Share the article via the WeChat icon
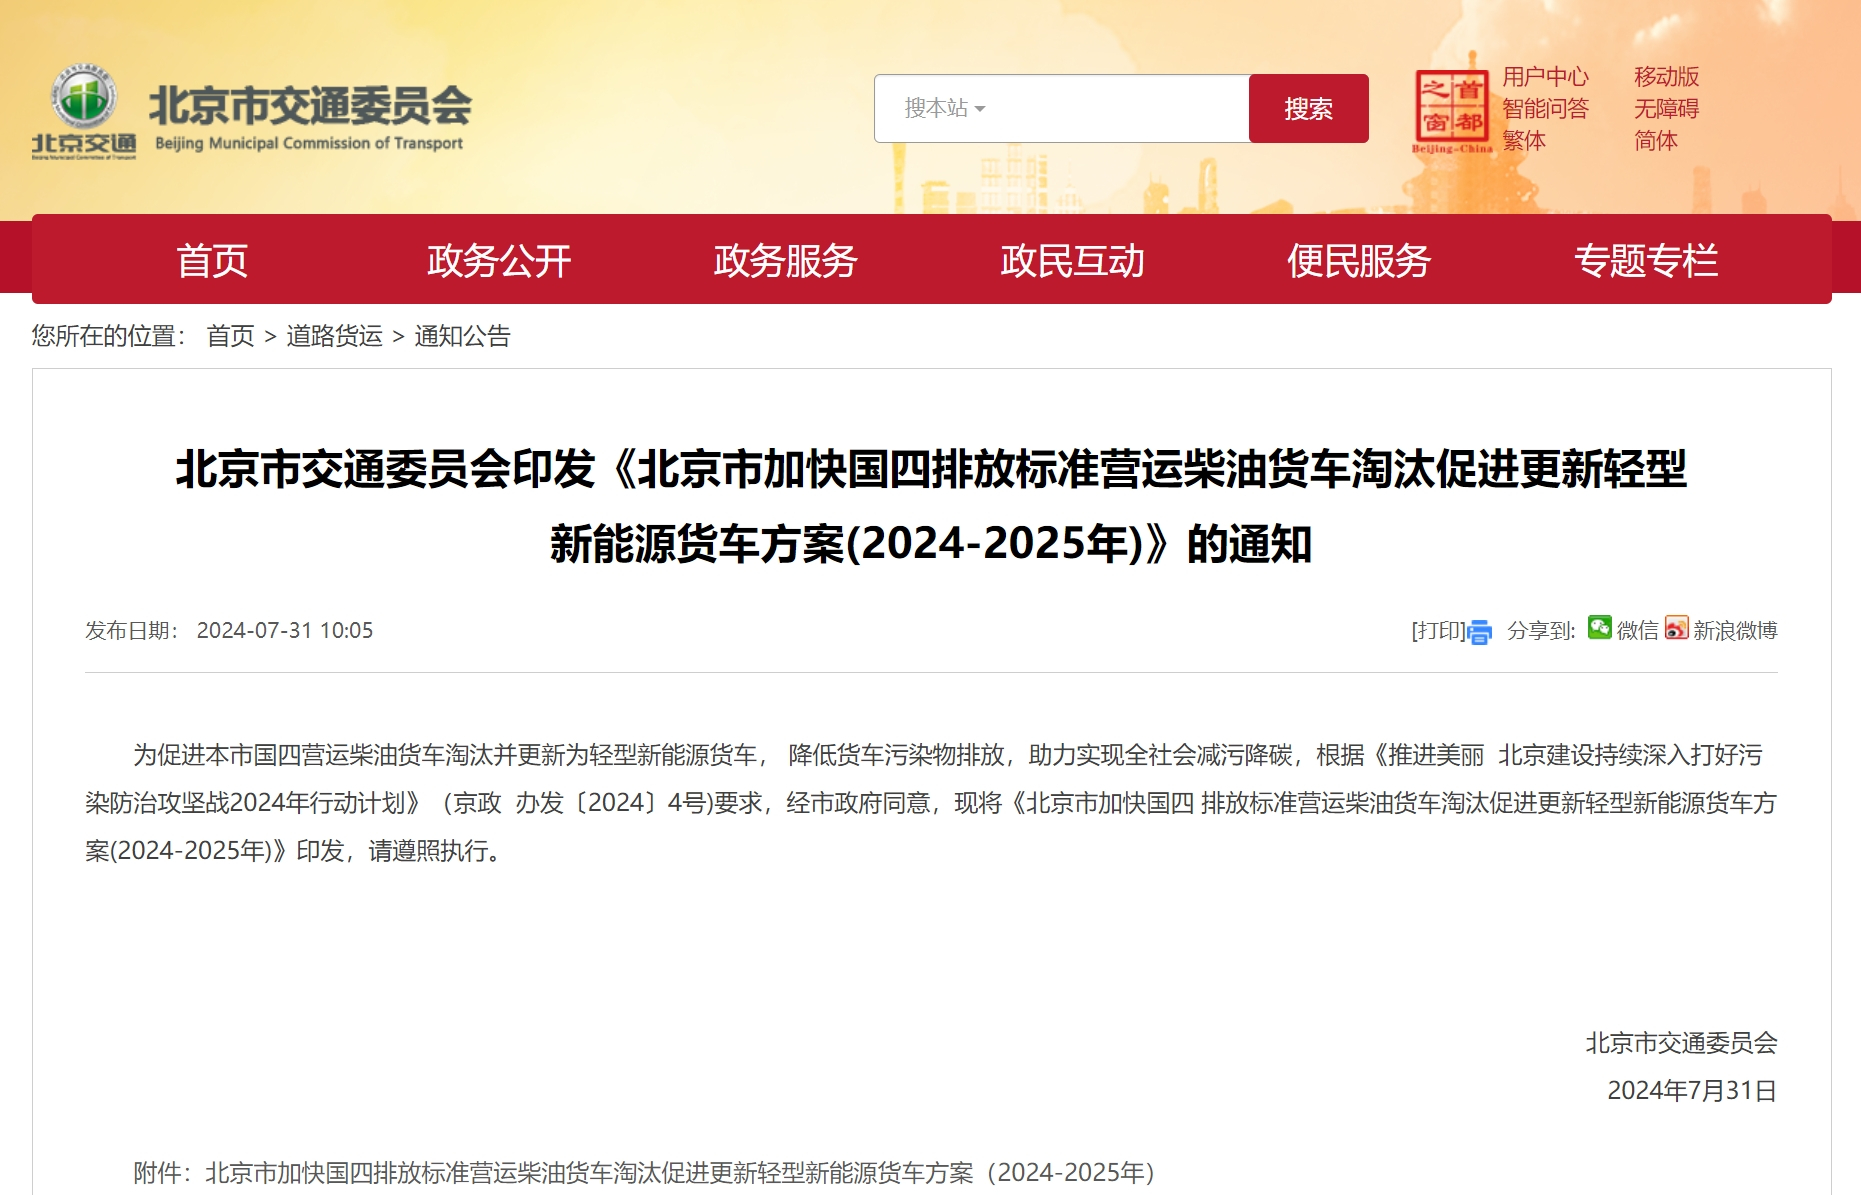The height and width of the screenshot is (1195, 1861). tap(1599, 630)
